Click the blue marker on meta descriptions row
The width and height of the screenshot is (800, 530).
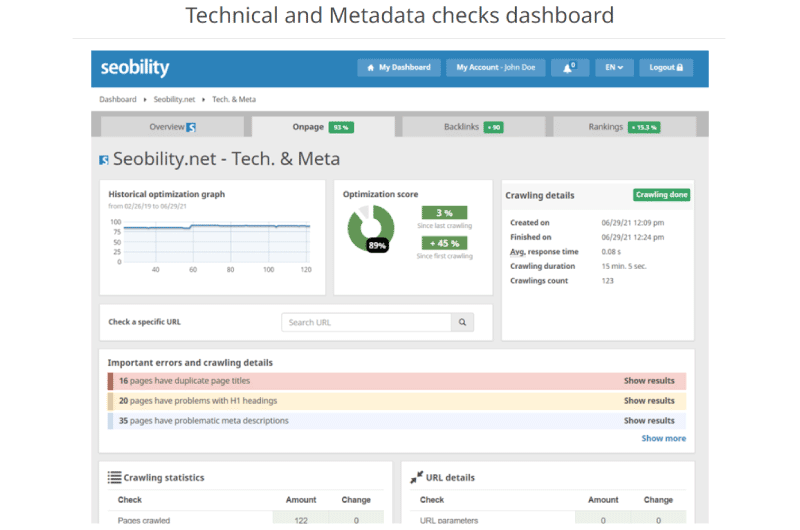[x=110, y=421]
